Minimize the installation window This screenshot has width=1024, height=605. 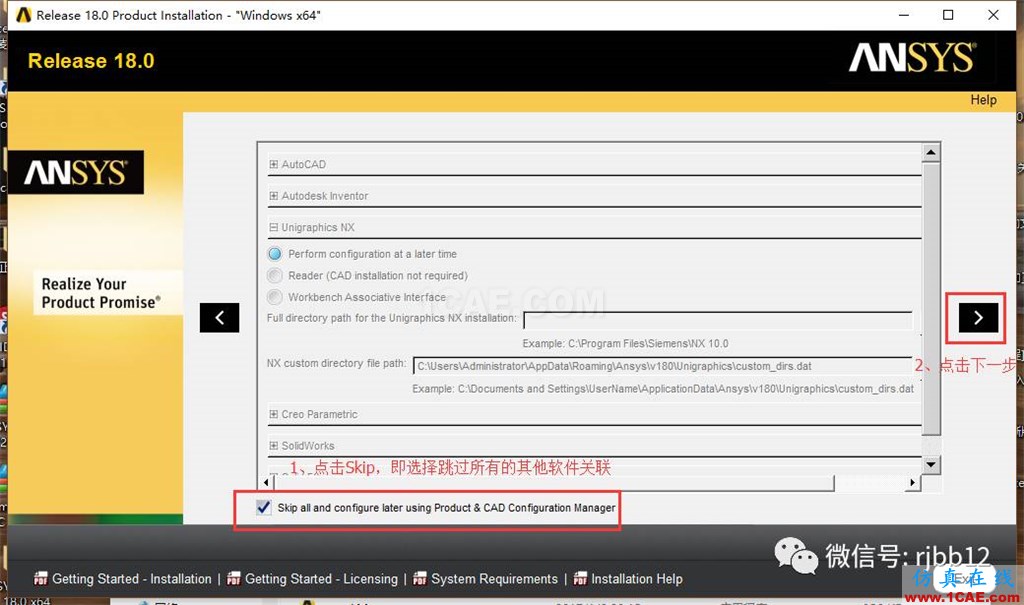coord(904,14)
